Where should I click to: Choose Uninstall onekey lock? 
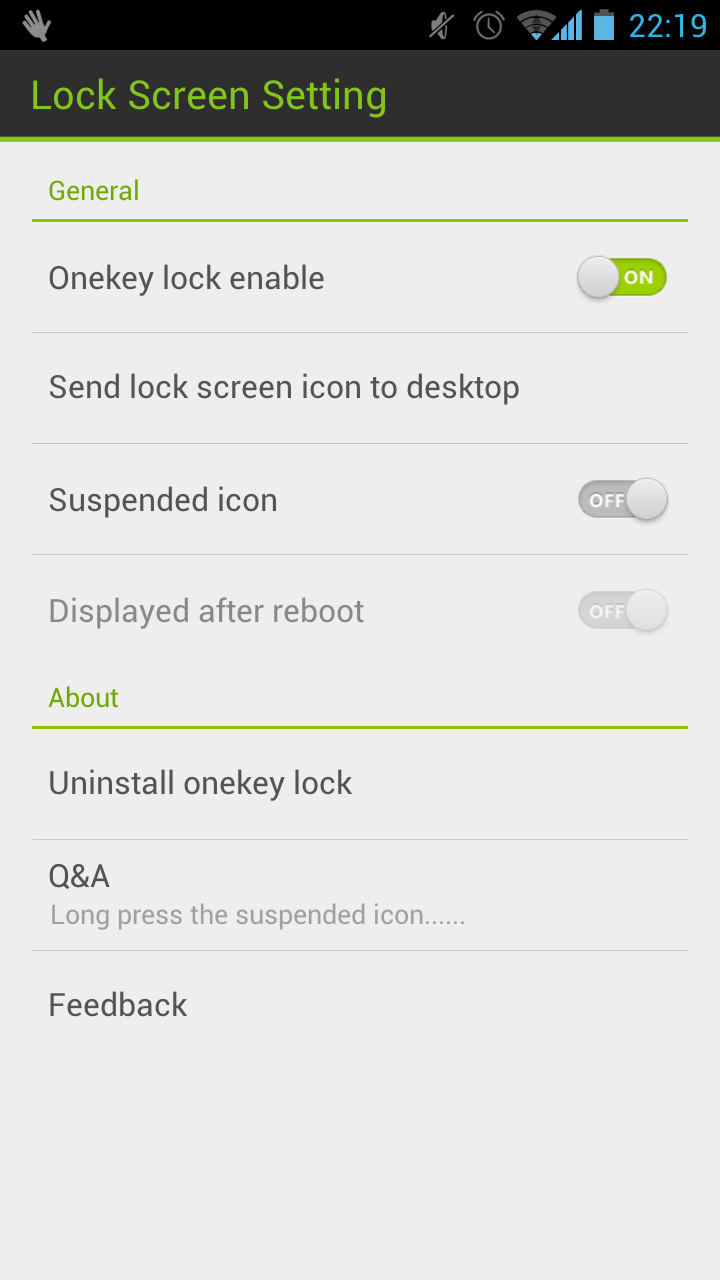360,784
